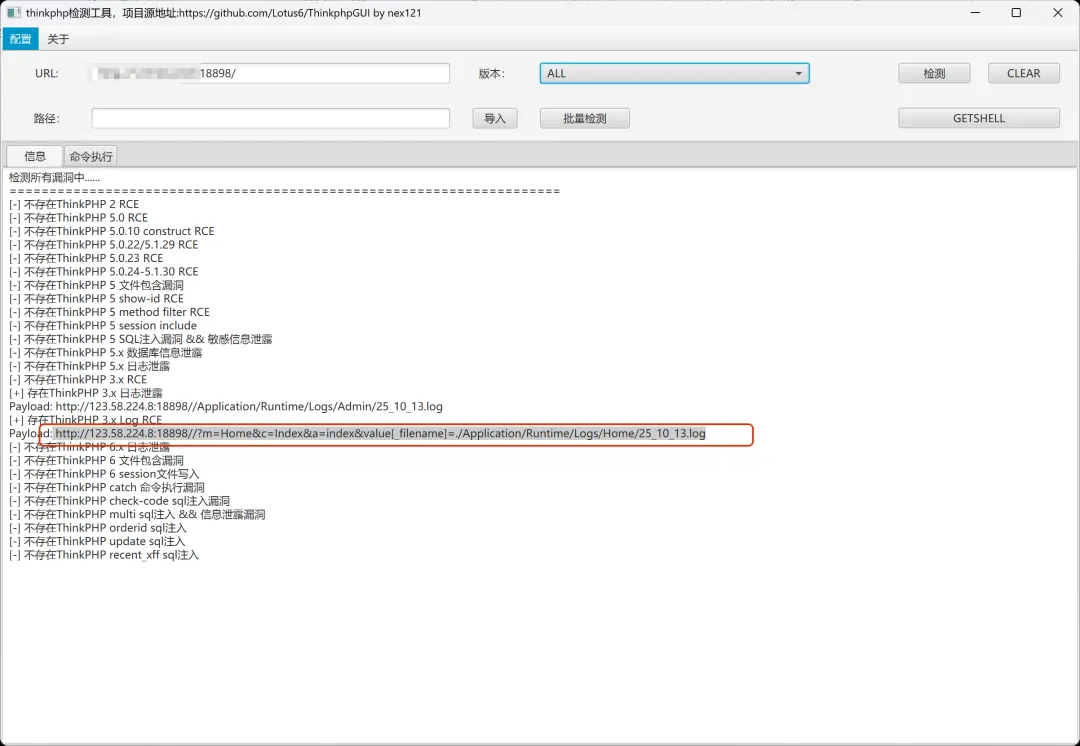This screenshot has height=746, width=1080.
Task: Open the 版本 ALL dropdown
Action: pyautogui.click(x=674, y=73)
